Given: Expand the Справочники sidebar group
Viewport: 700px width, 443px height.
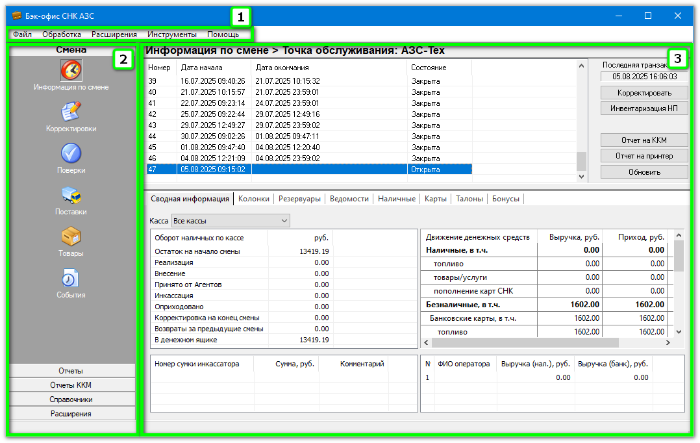Looking at the screenshot, I should pyautogui.click(x=71, y=399).
